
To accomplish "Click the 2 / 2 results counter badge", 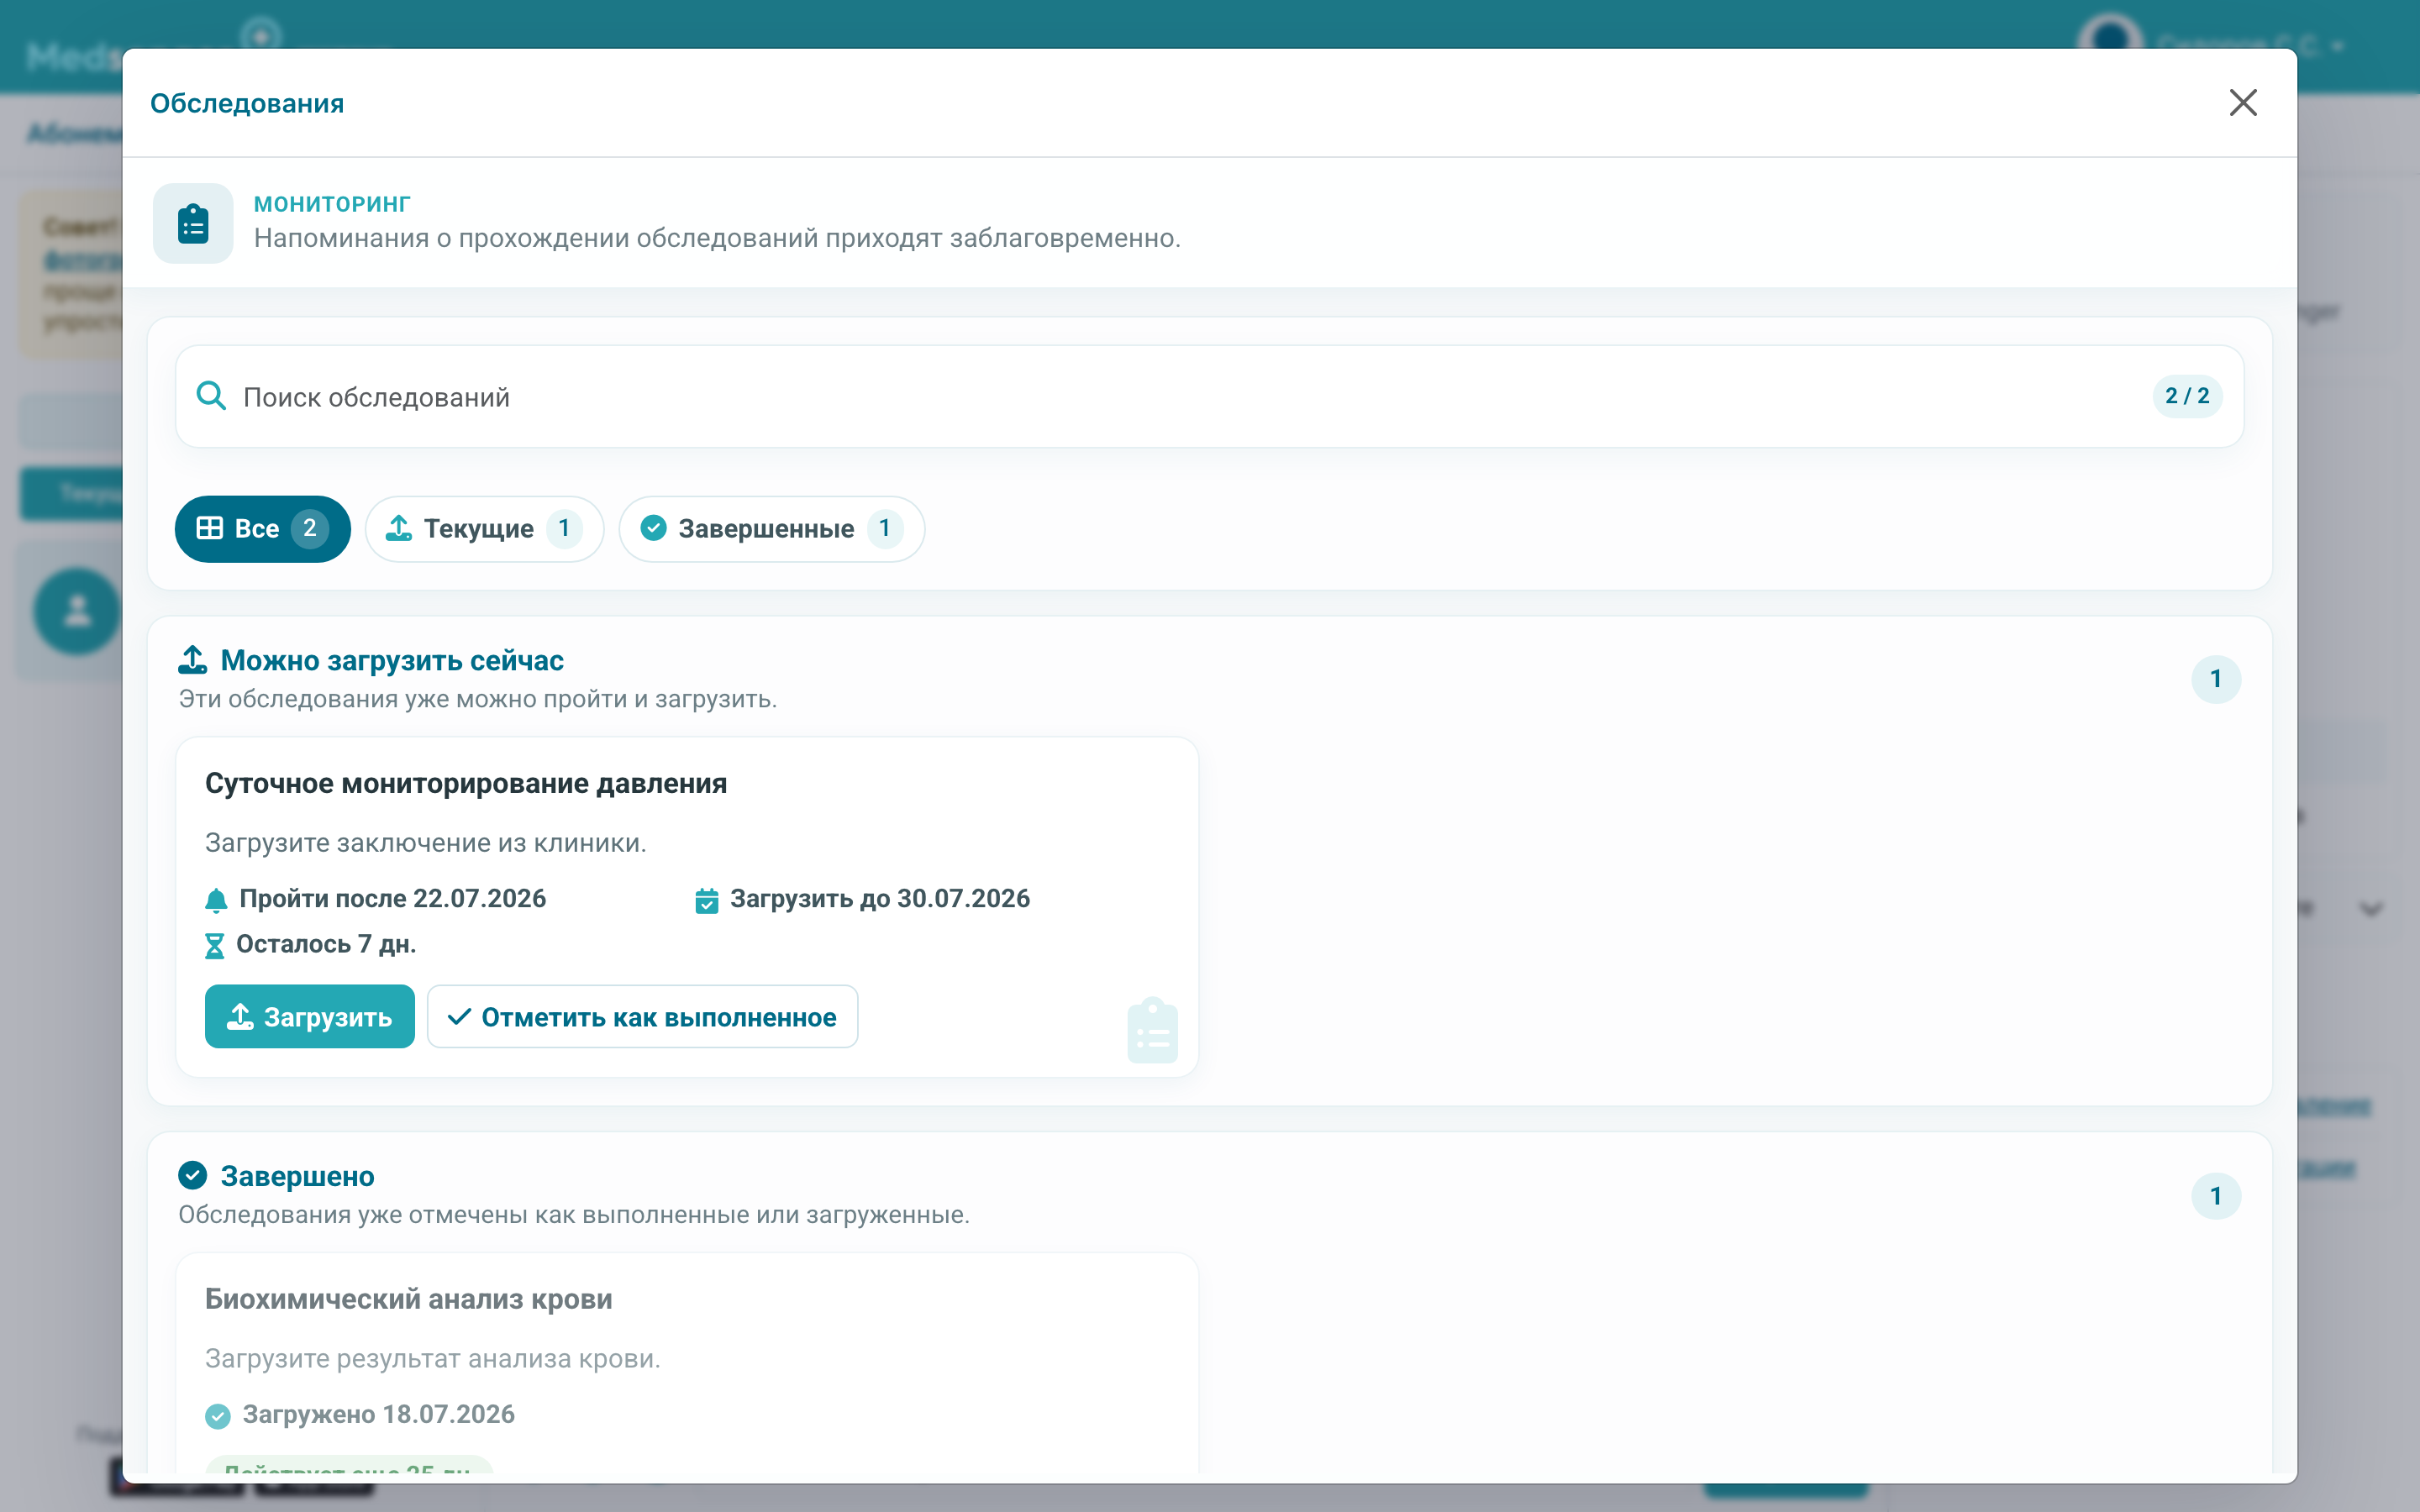I will (x=2187, y=396).
